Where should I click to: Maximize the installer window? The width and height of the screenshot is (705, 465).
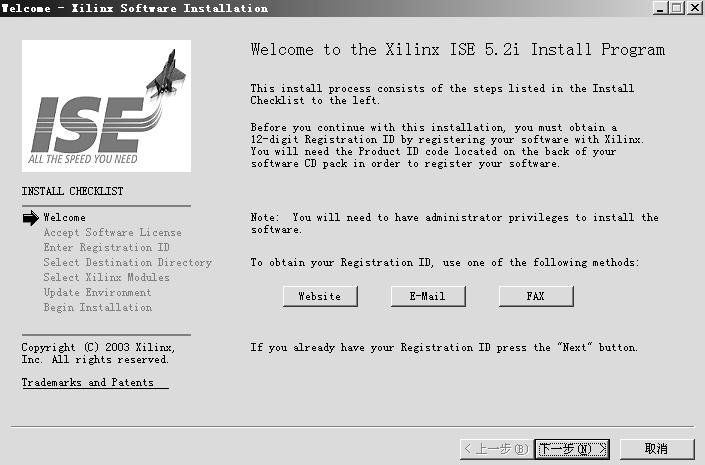pyautogui.click(x=677, y=8)
